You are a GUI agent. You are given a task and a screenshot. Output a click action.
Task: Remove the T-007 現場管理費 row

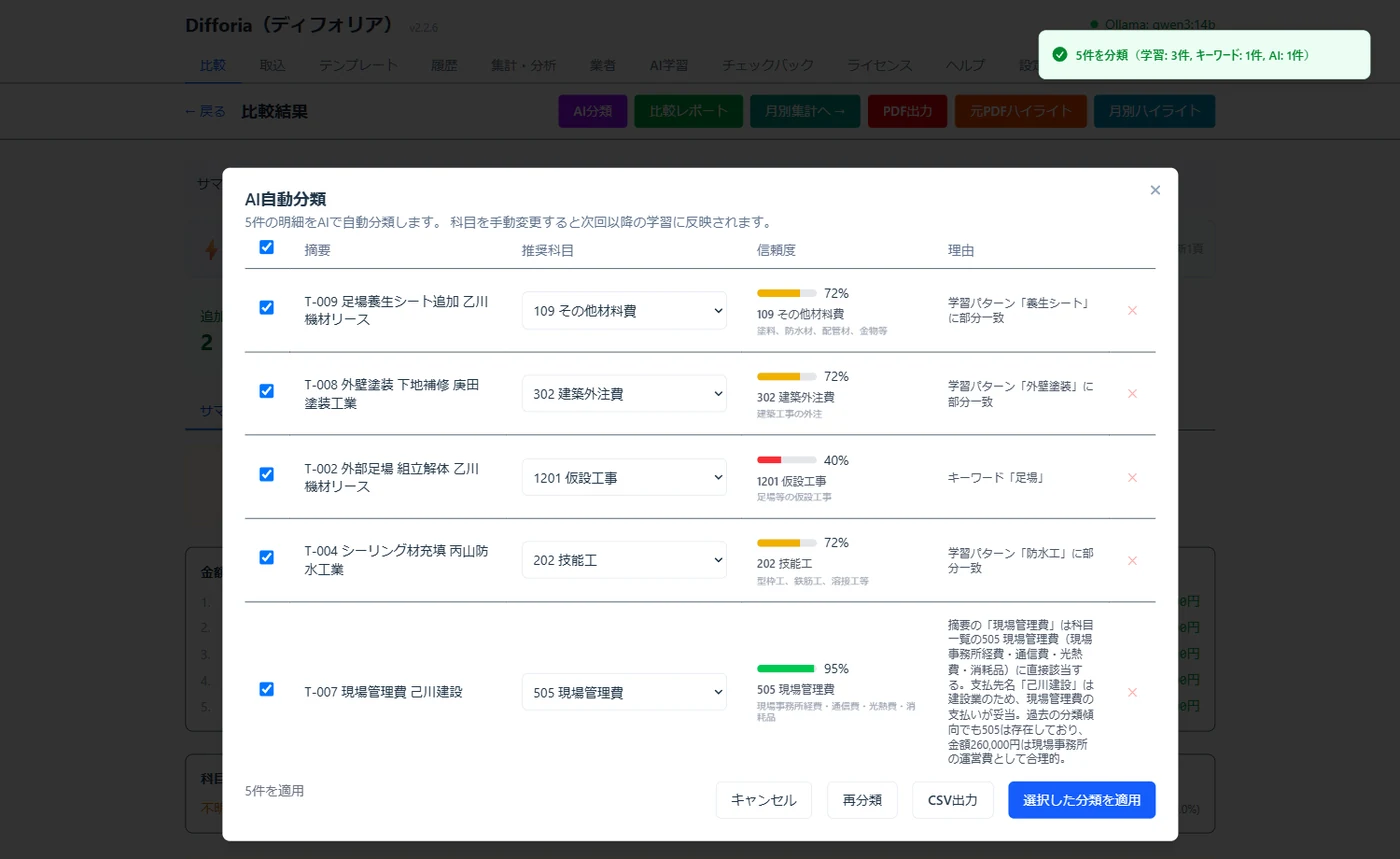click(x=1132, y=692)
